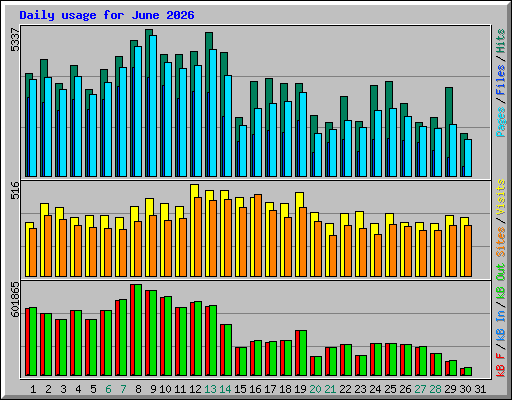The width and height of the screenshot is (512, 400).
Task: Click the "Files" legend label
Action: click(501, 80)
